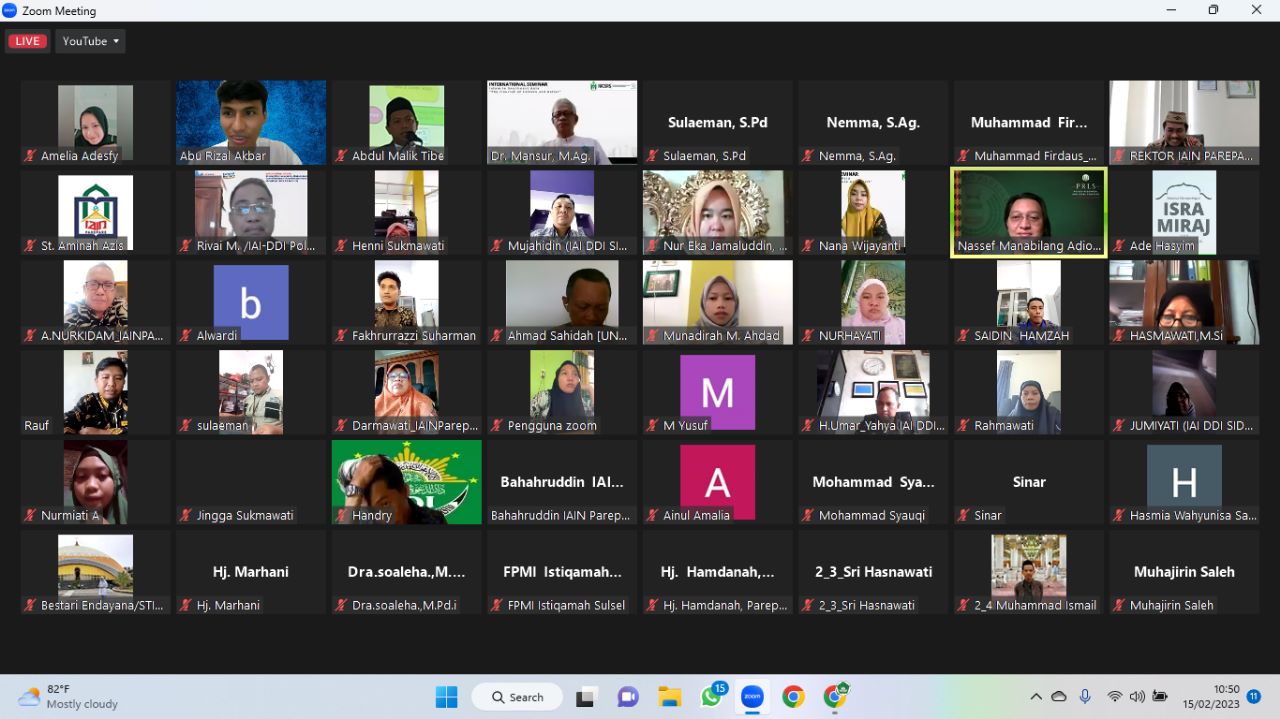This screenshot has width=1280, height=719.
Task: Click the Zoom icon in the taskbar
Action: [752, 697]
